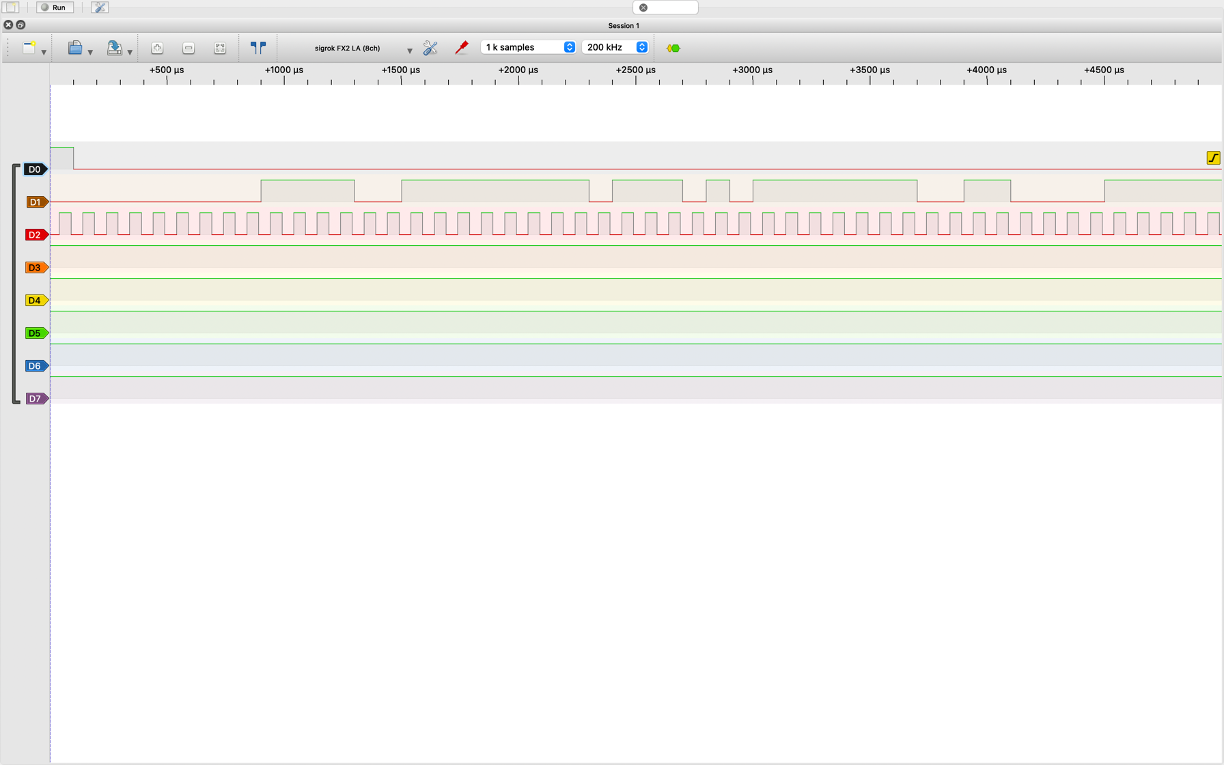Click the Run capture button
The height and width of the screenshot is (766, 1224).
(55, 7)
